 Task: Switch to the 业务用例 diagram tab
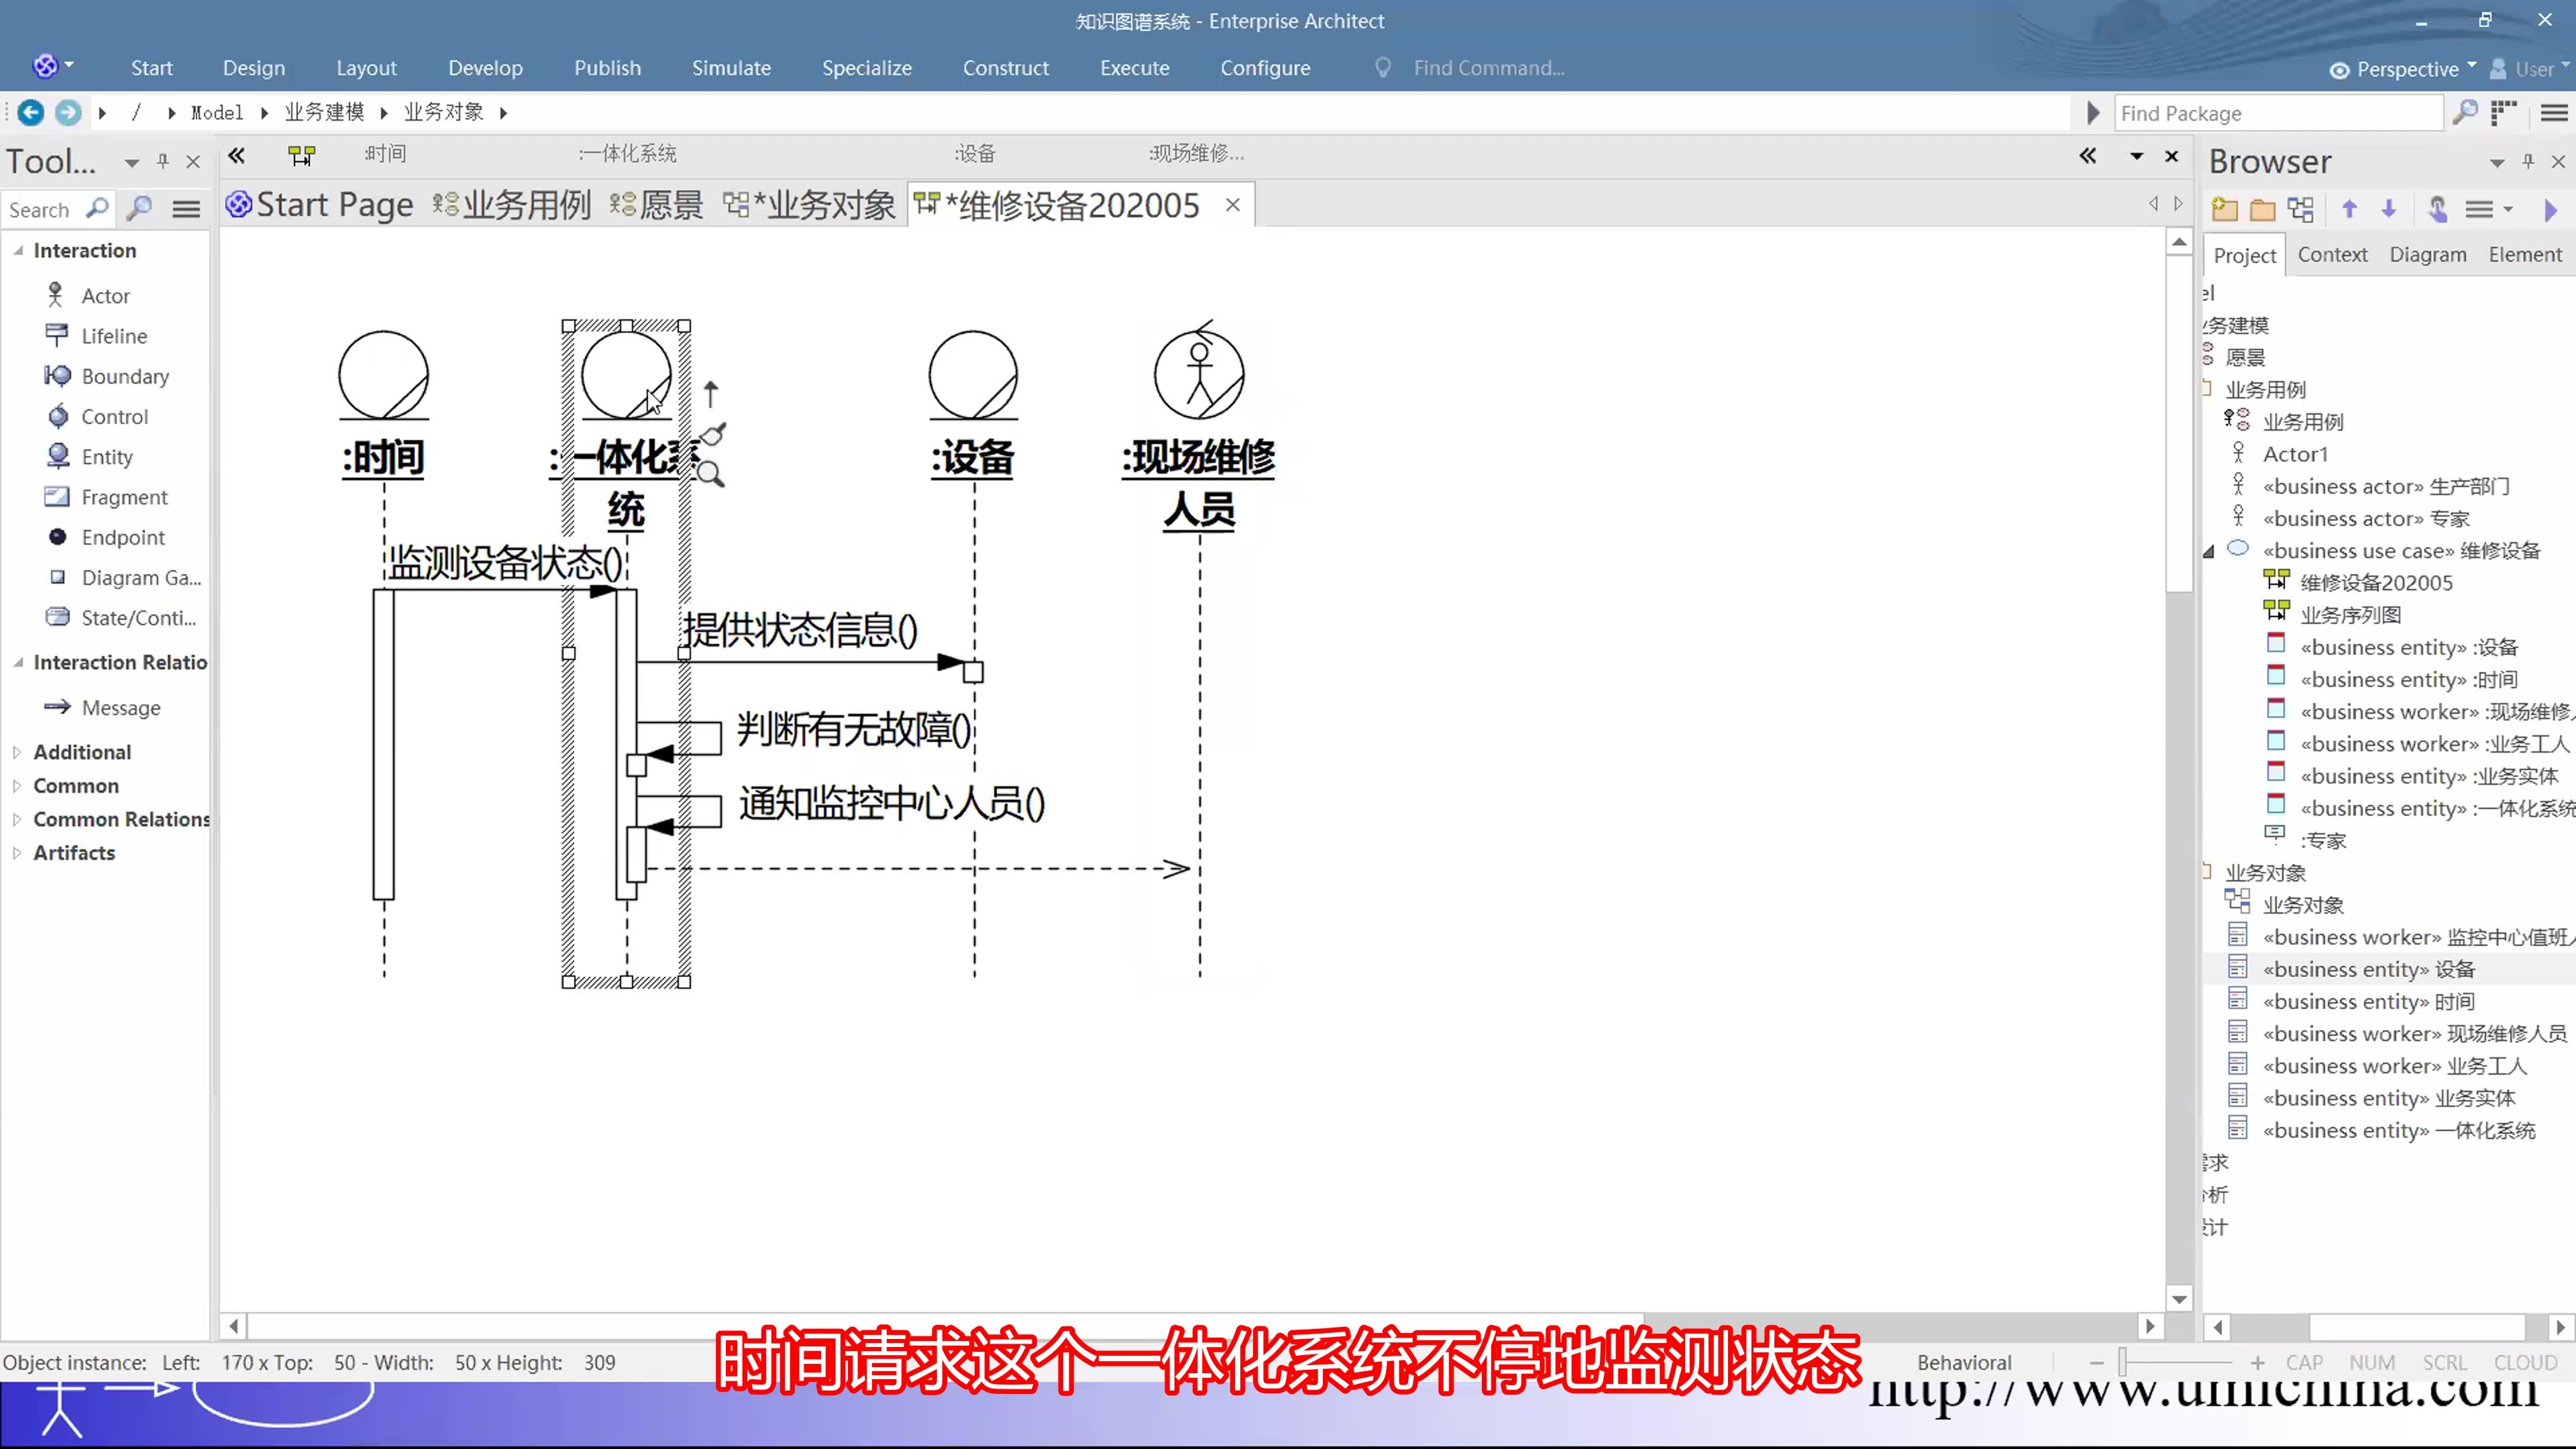point(512,205)
